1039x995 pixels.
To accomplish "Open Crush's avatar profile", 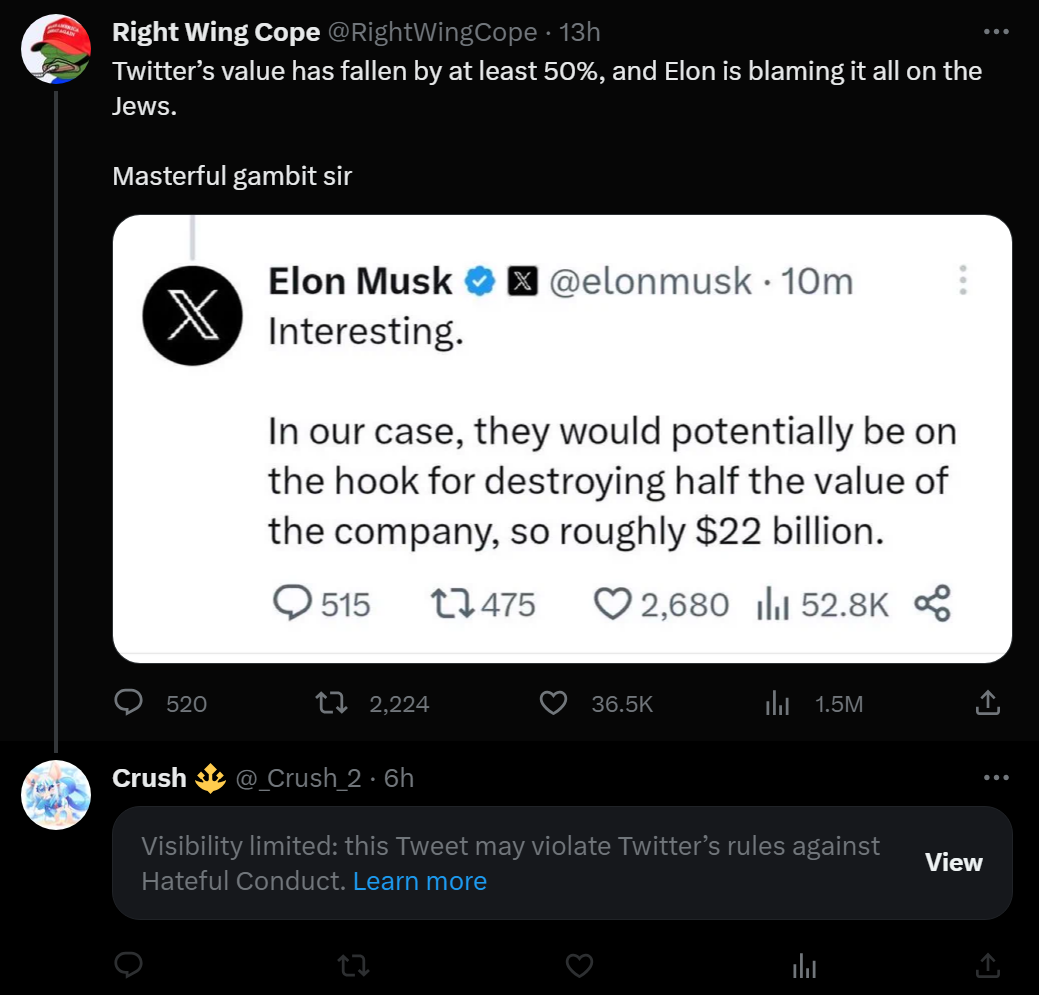I will pos(56,795).
